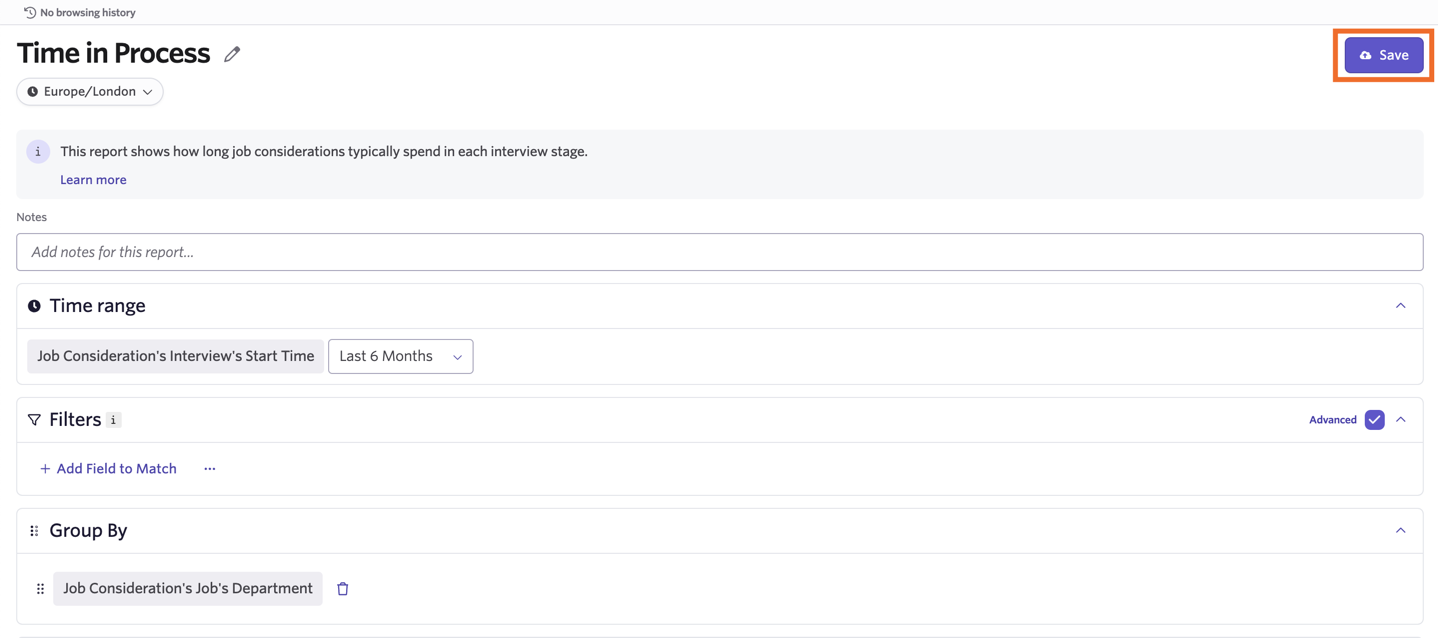Click the Advanced label link

1333,420
